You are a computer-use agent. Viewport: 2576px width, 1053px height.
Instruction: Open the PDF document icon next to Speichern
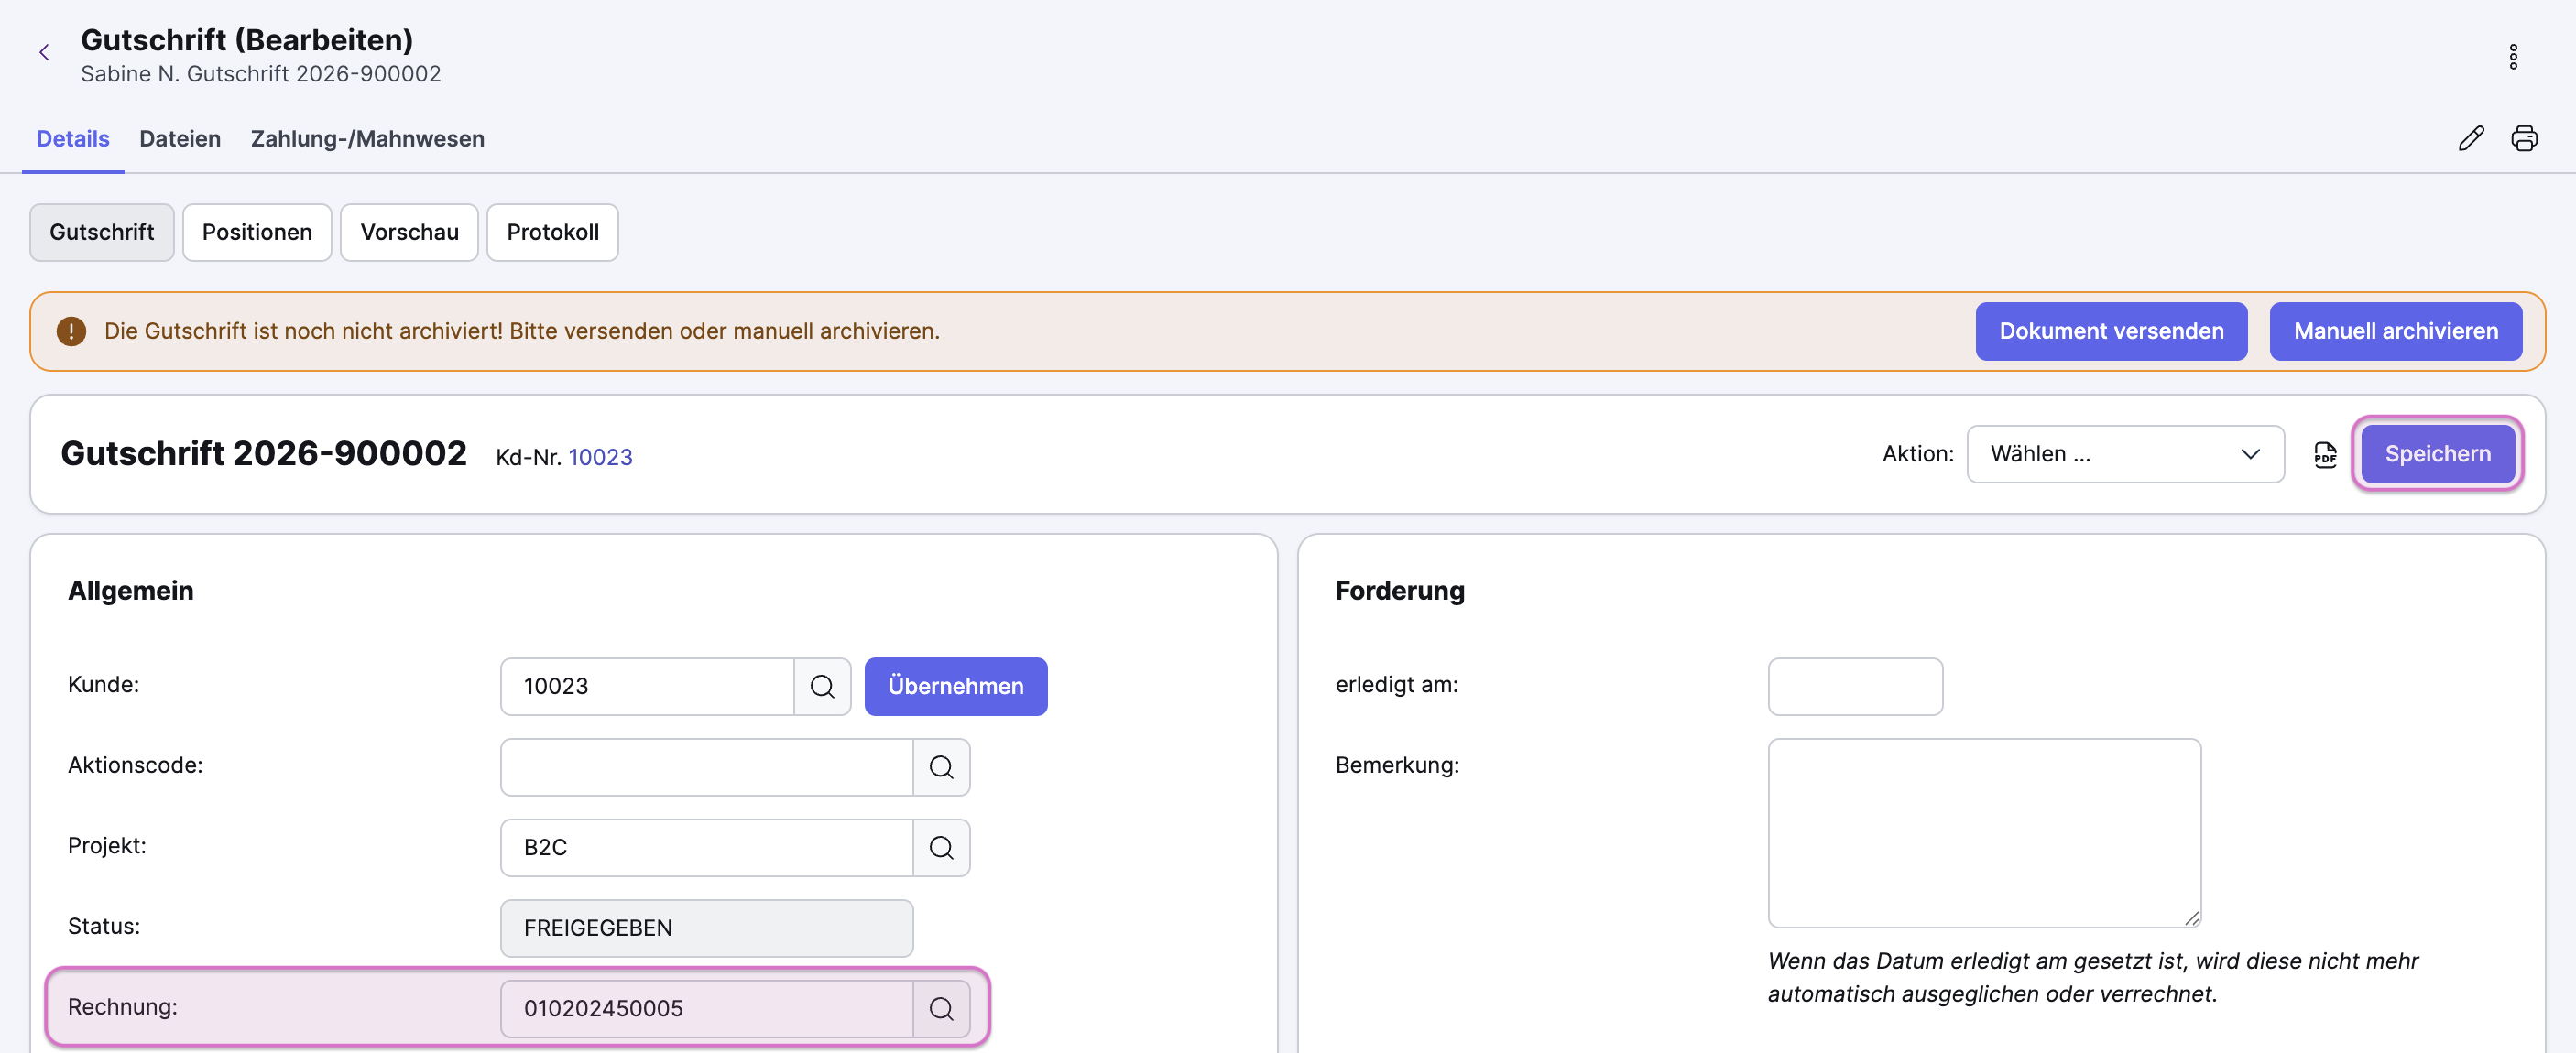click(x=2325, y=455)
